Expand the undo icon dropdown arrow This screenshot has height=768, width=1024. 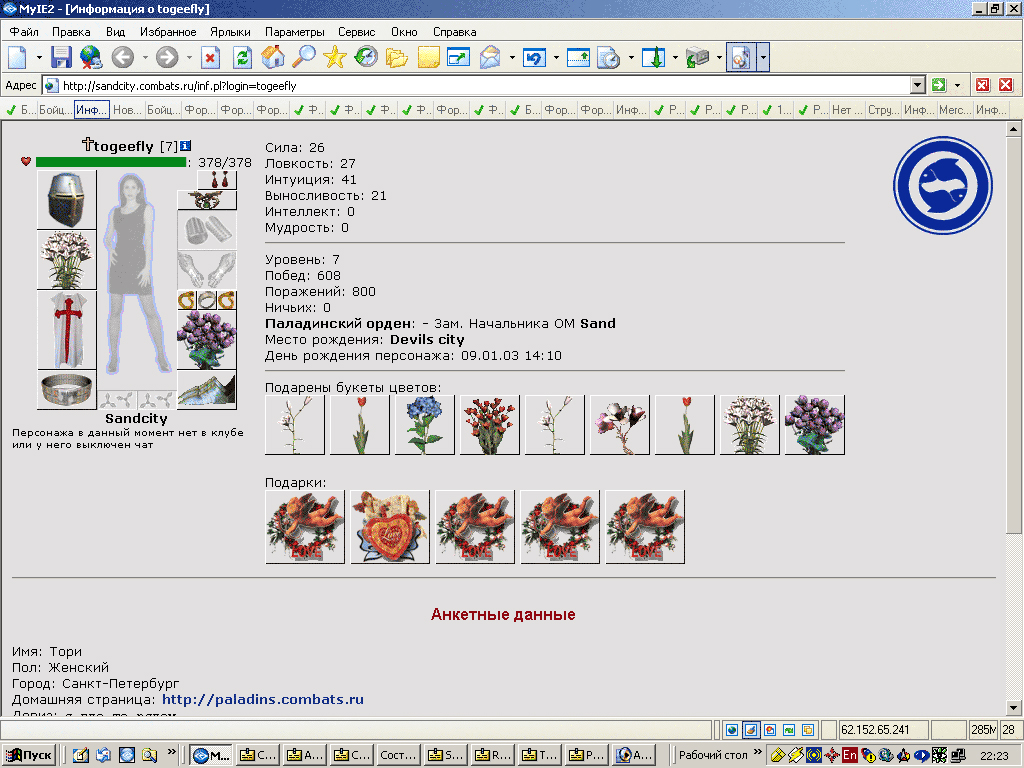(556, 57)
